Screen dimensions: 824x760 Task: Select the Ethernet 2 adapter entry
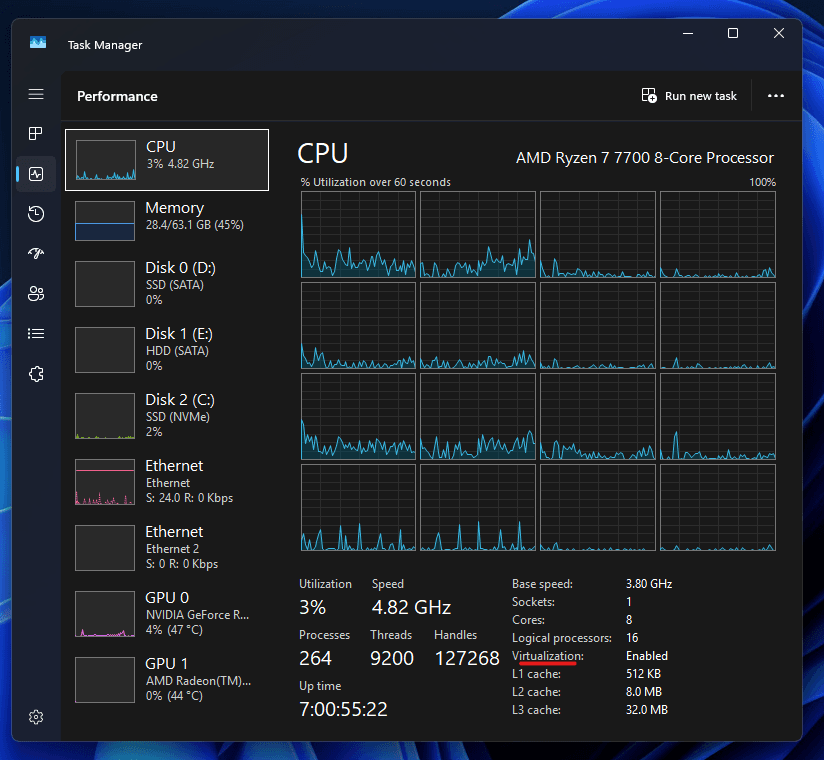[x=167, y=548]
